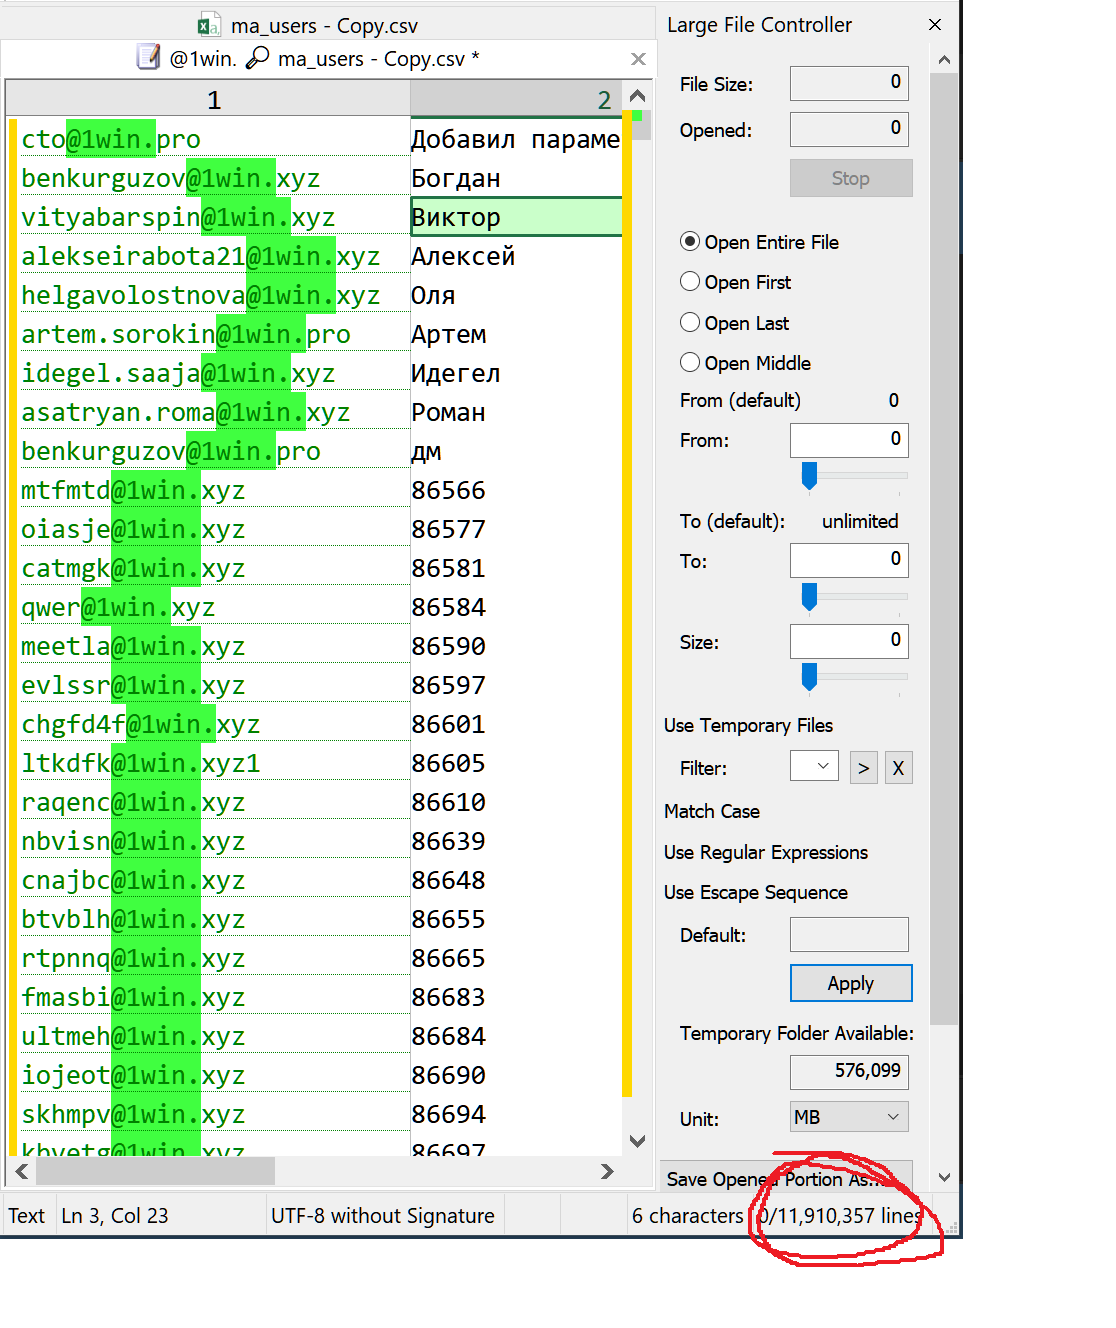This screenshot has width=1116, height=1328.
Task: Select column 2 header
Action: pyautogui.click(x=516, y=99)
